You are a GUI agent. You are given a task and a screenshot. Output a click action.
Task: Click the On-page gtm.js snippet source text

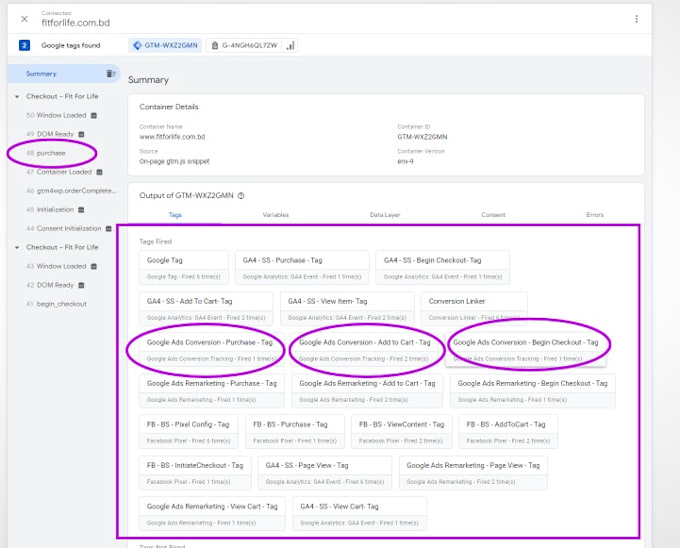[x=174, y=162]
